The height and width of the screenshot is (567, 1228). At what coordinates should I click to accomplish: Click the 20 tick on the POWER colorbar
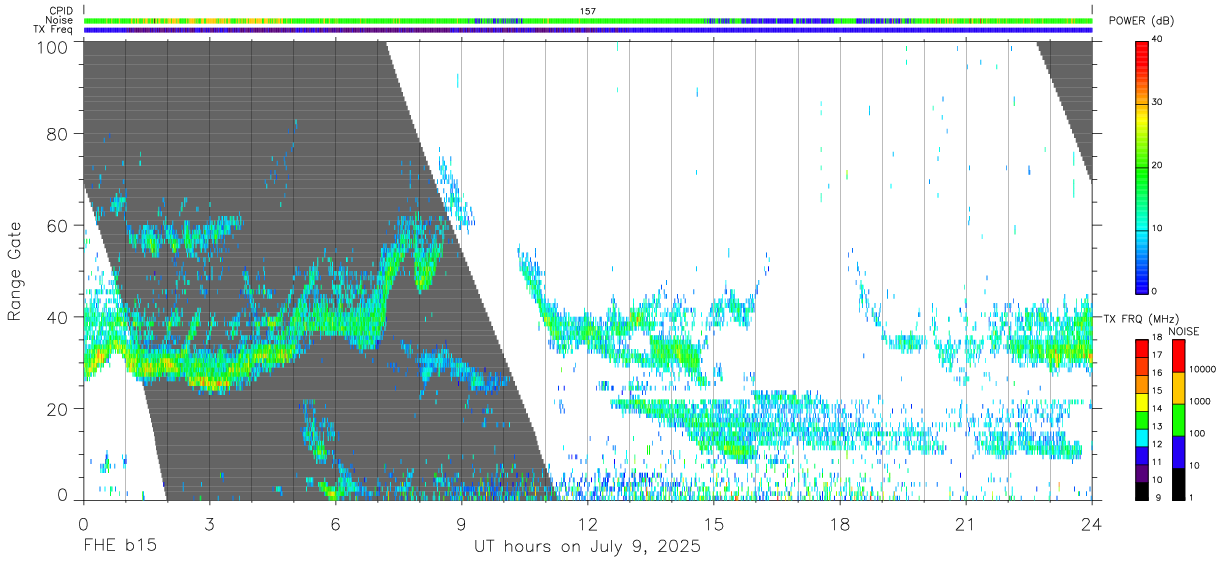point(1158,166)
